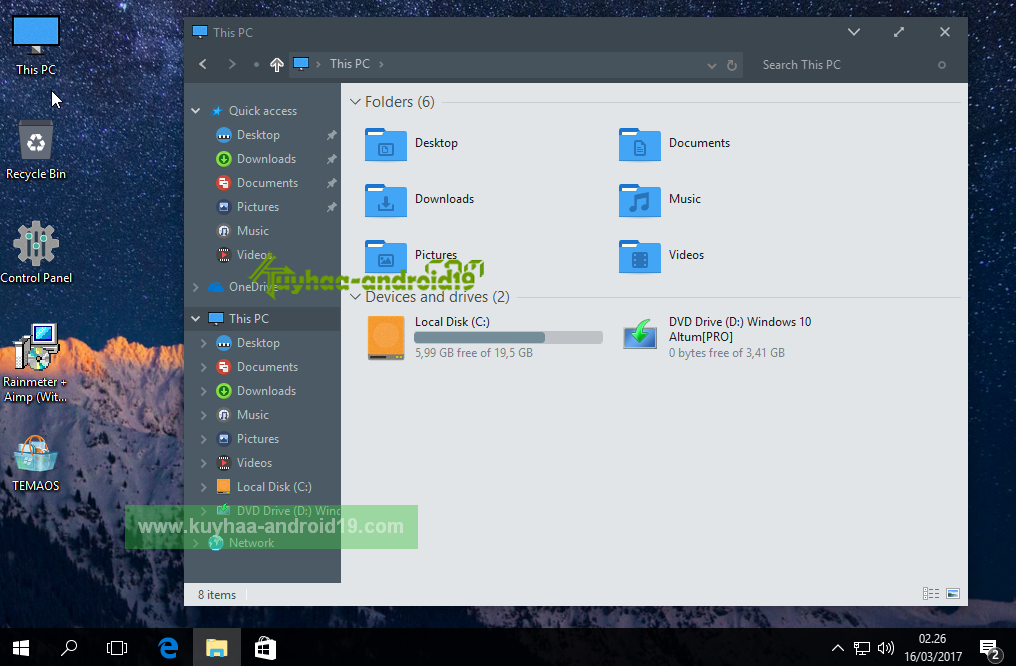Open the Downloads folder tile

pos(420,200)
